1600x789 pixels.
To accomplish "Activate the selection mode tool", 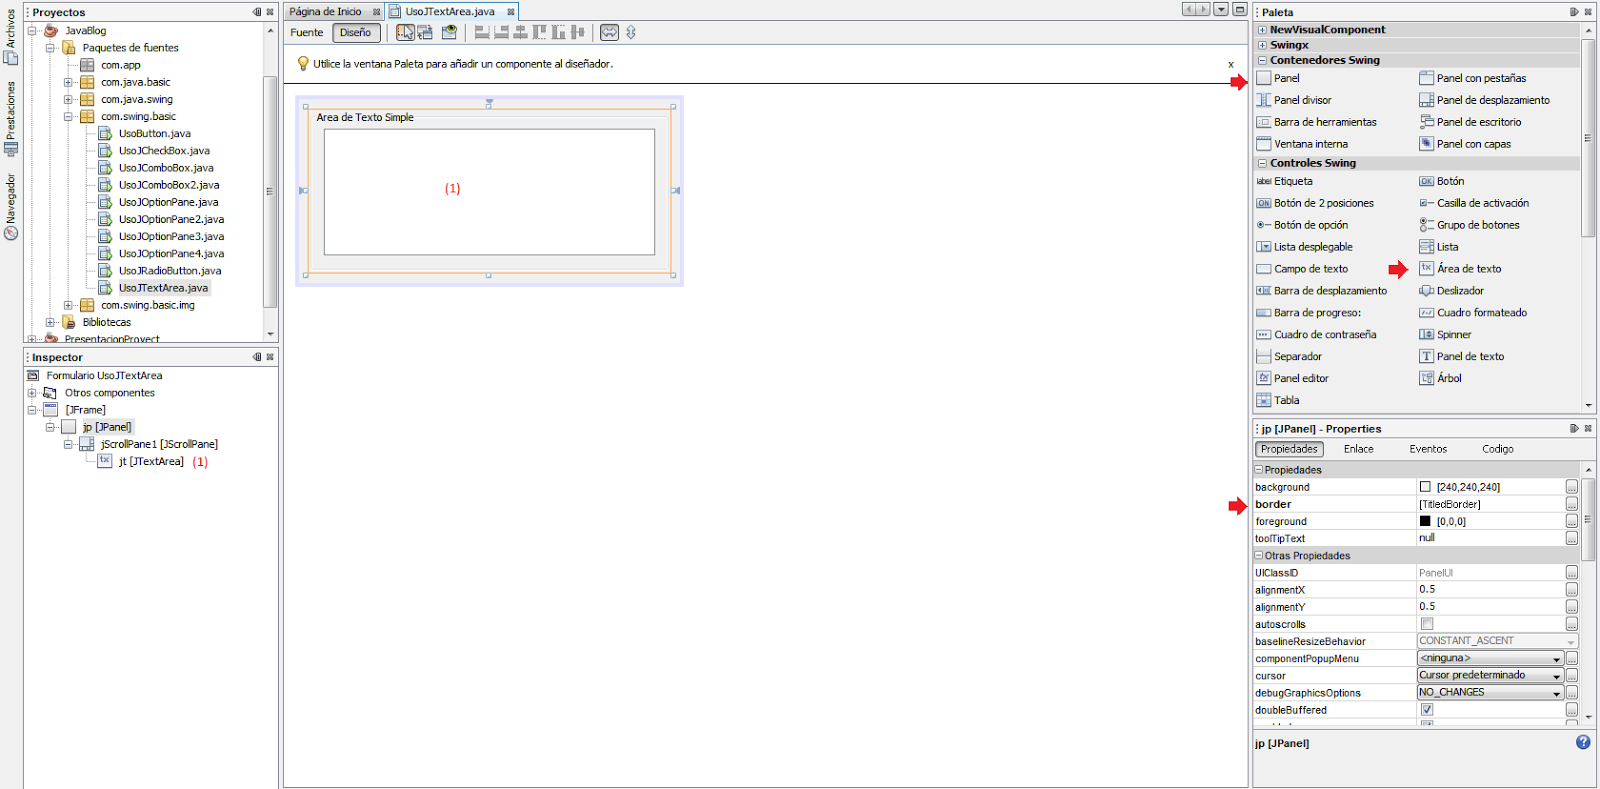I will (404, 32).
